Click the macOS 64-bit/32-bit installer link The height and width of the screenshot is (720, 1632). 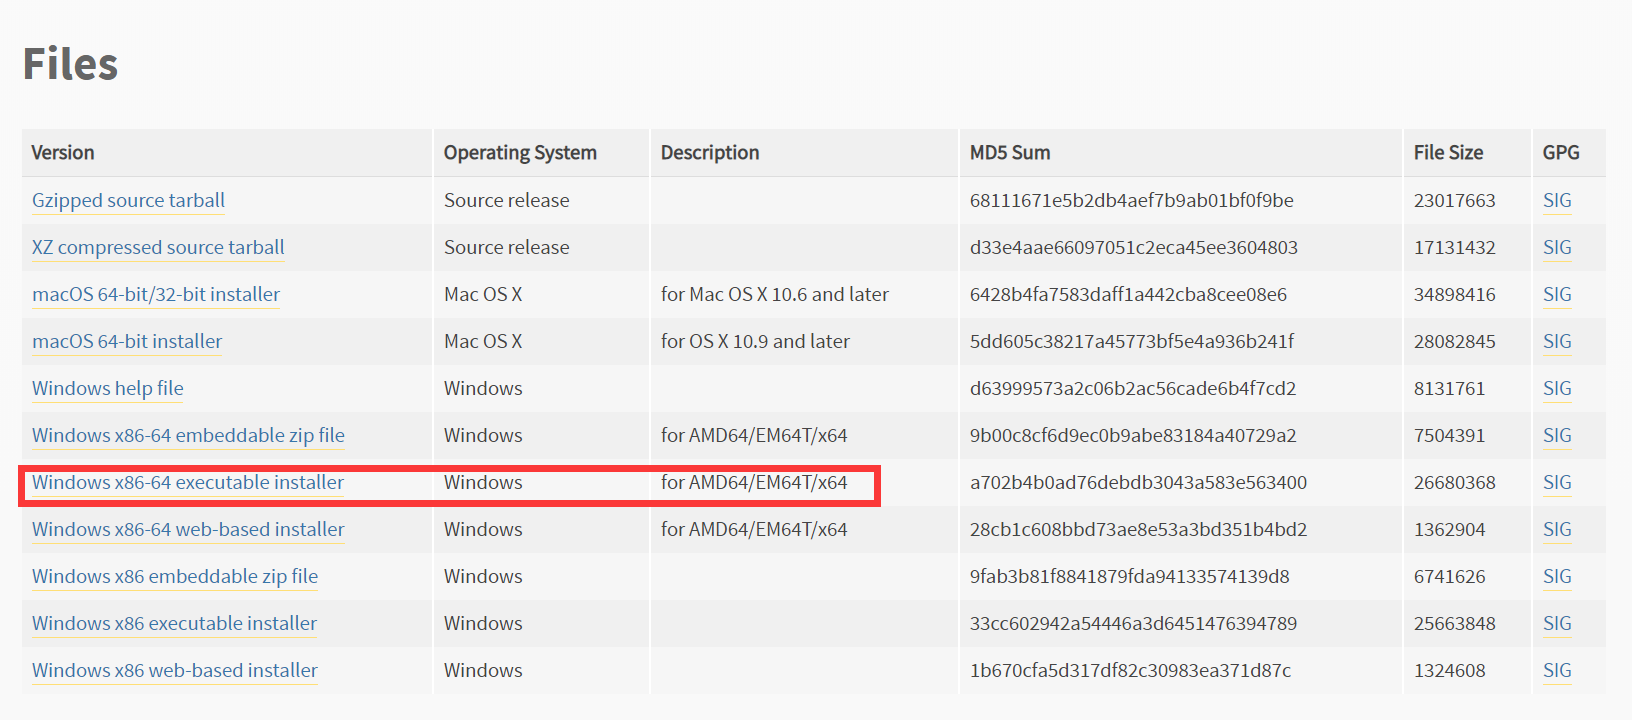pos(156,294)
